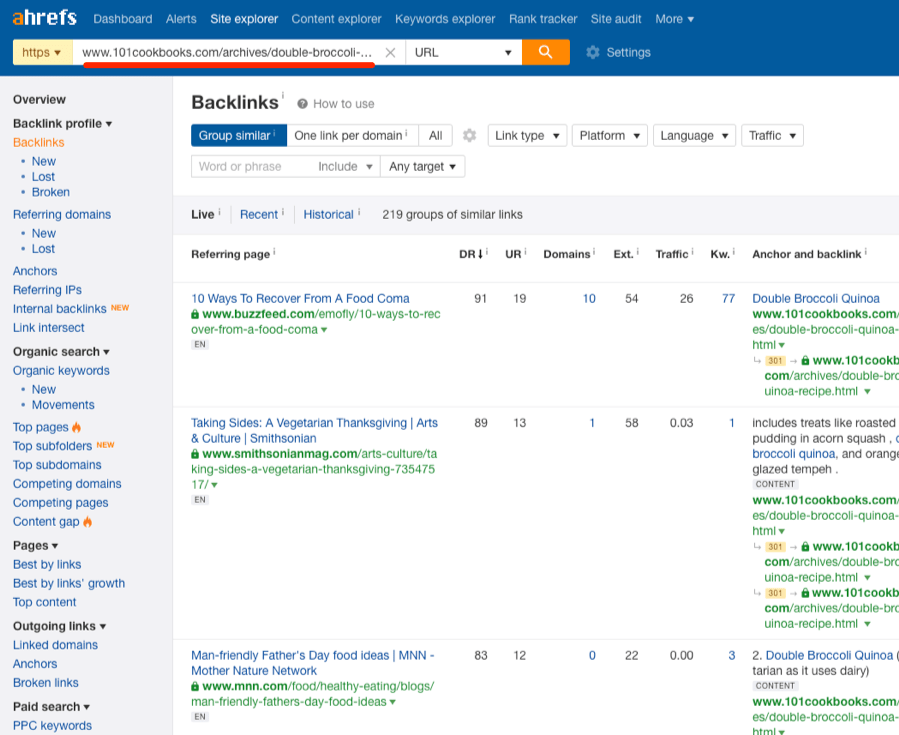Open the "10 Ways To Recover From A Food Coma" link

pos(299,298)
